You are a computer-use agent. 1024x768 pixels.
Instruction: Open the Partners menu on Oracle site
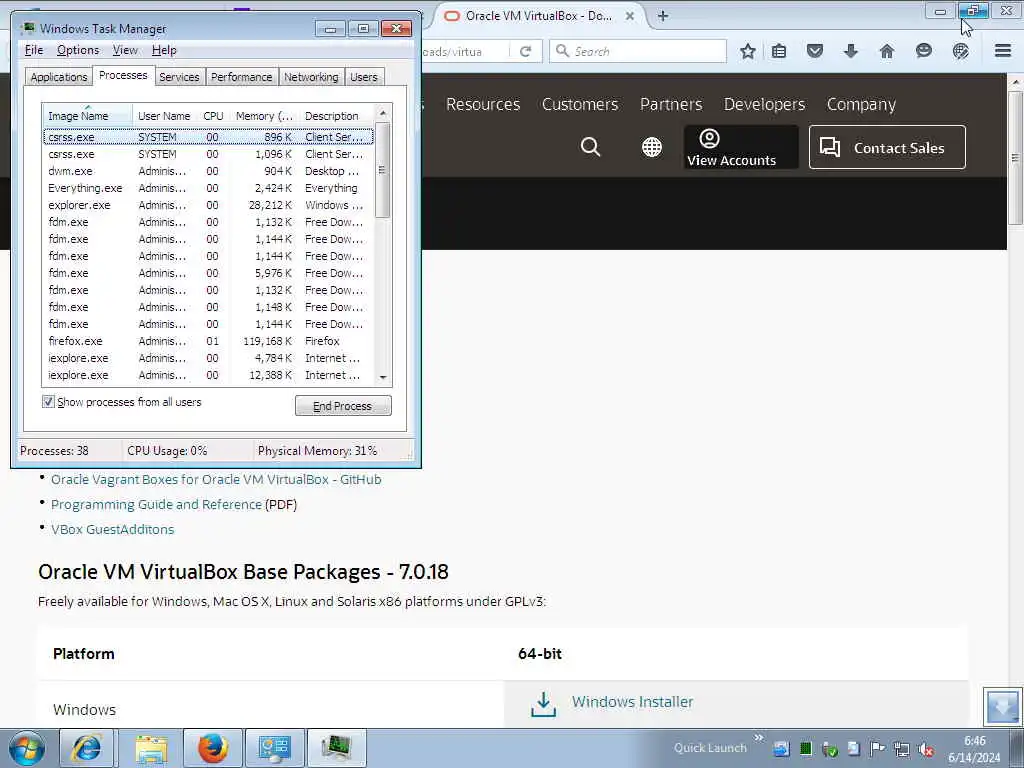click(x=671, y=104)
